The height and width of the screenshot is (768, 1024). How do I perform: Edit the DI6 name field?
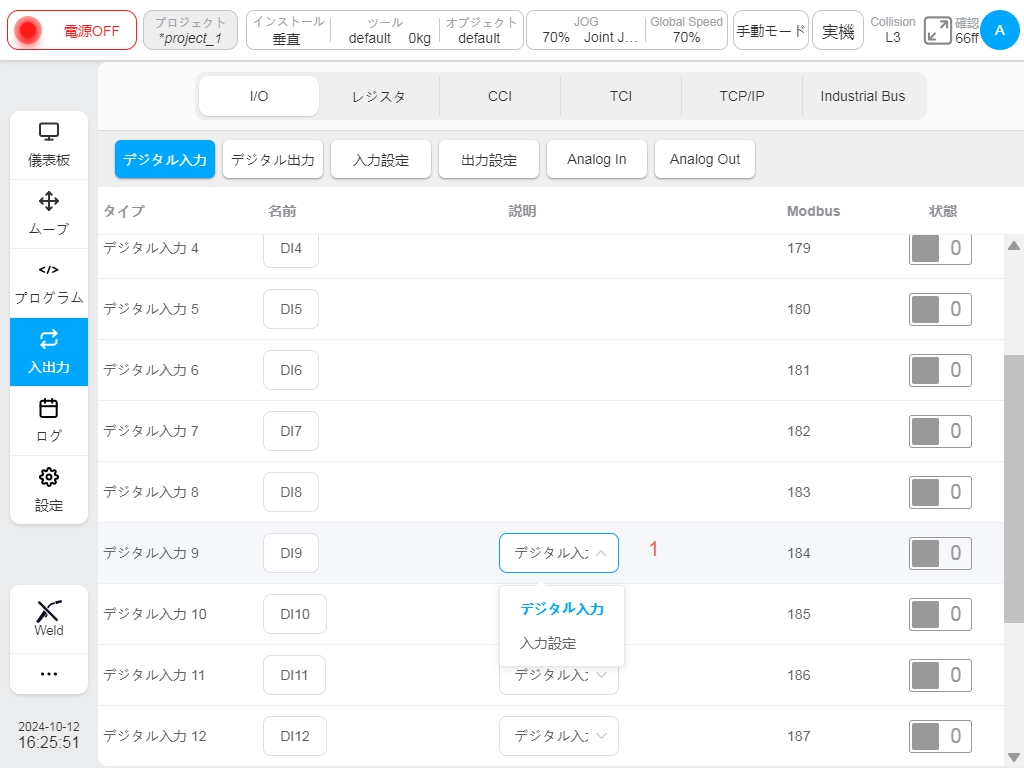click(x=291, y=370)
